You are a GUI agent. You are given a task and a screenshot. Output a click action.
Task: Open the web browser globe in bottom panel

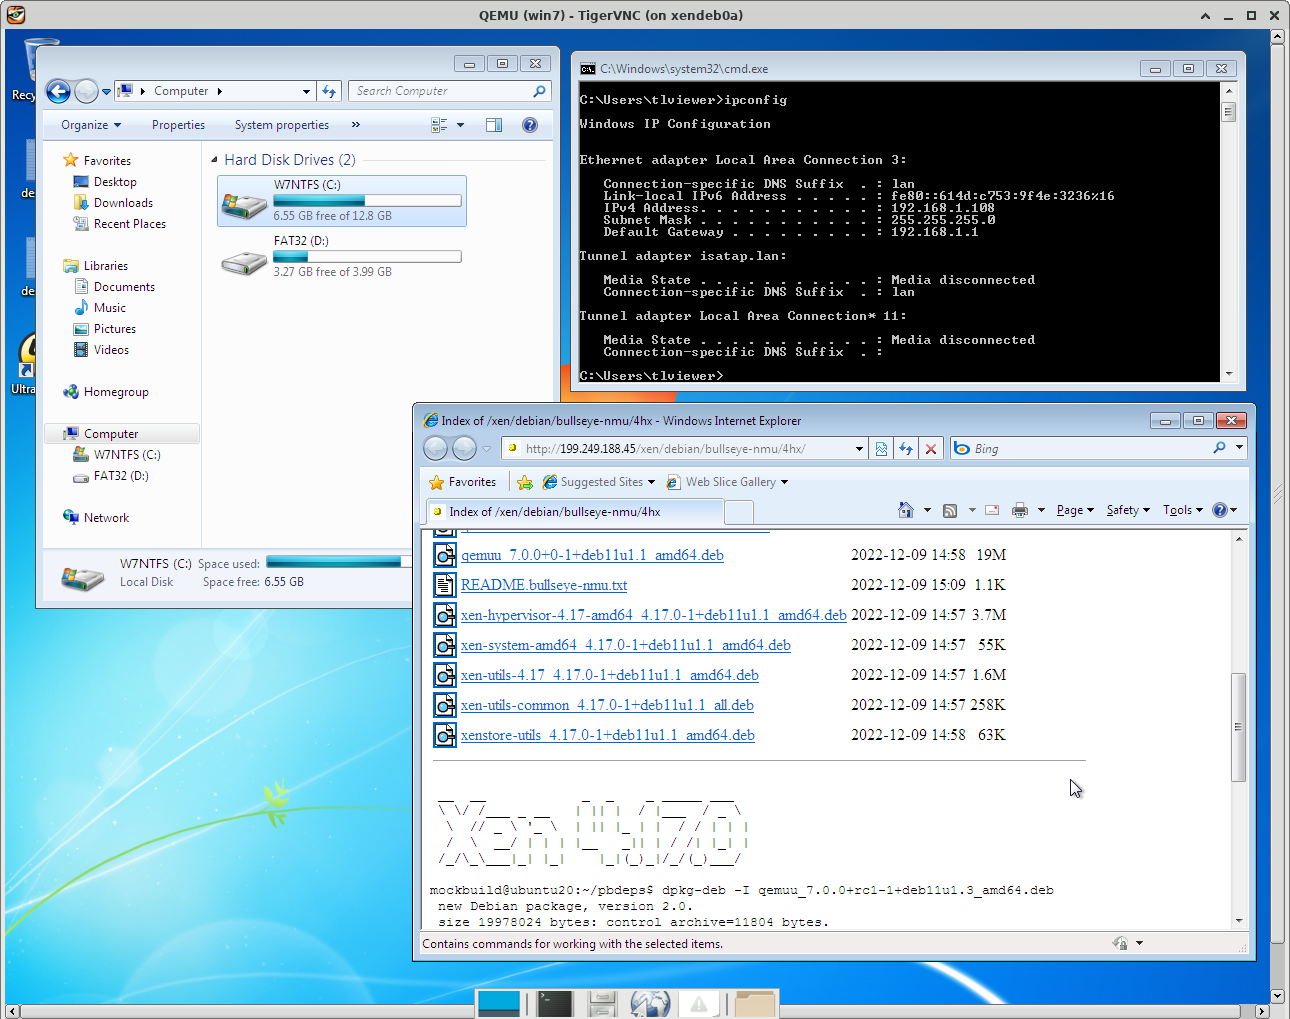pyautogui.click(x=650, y=1004)
